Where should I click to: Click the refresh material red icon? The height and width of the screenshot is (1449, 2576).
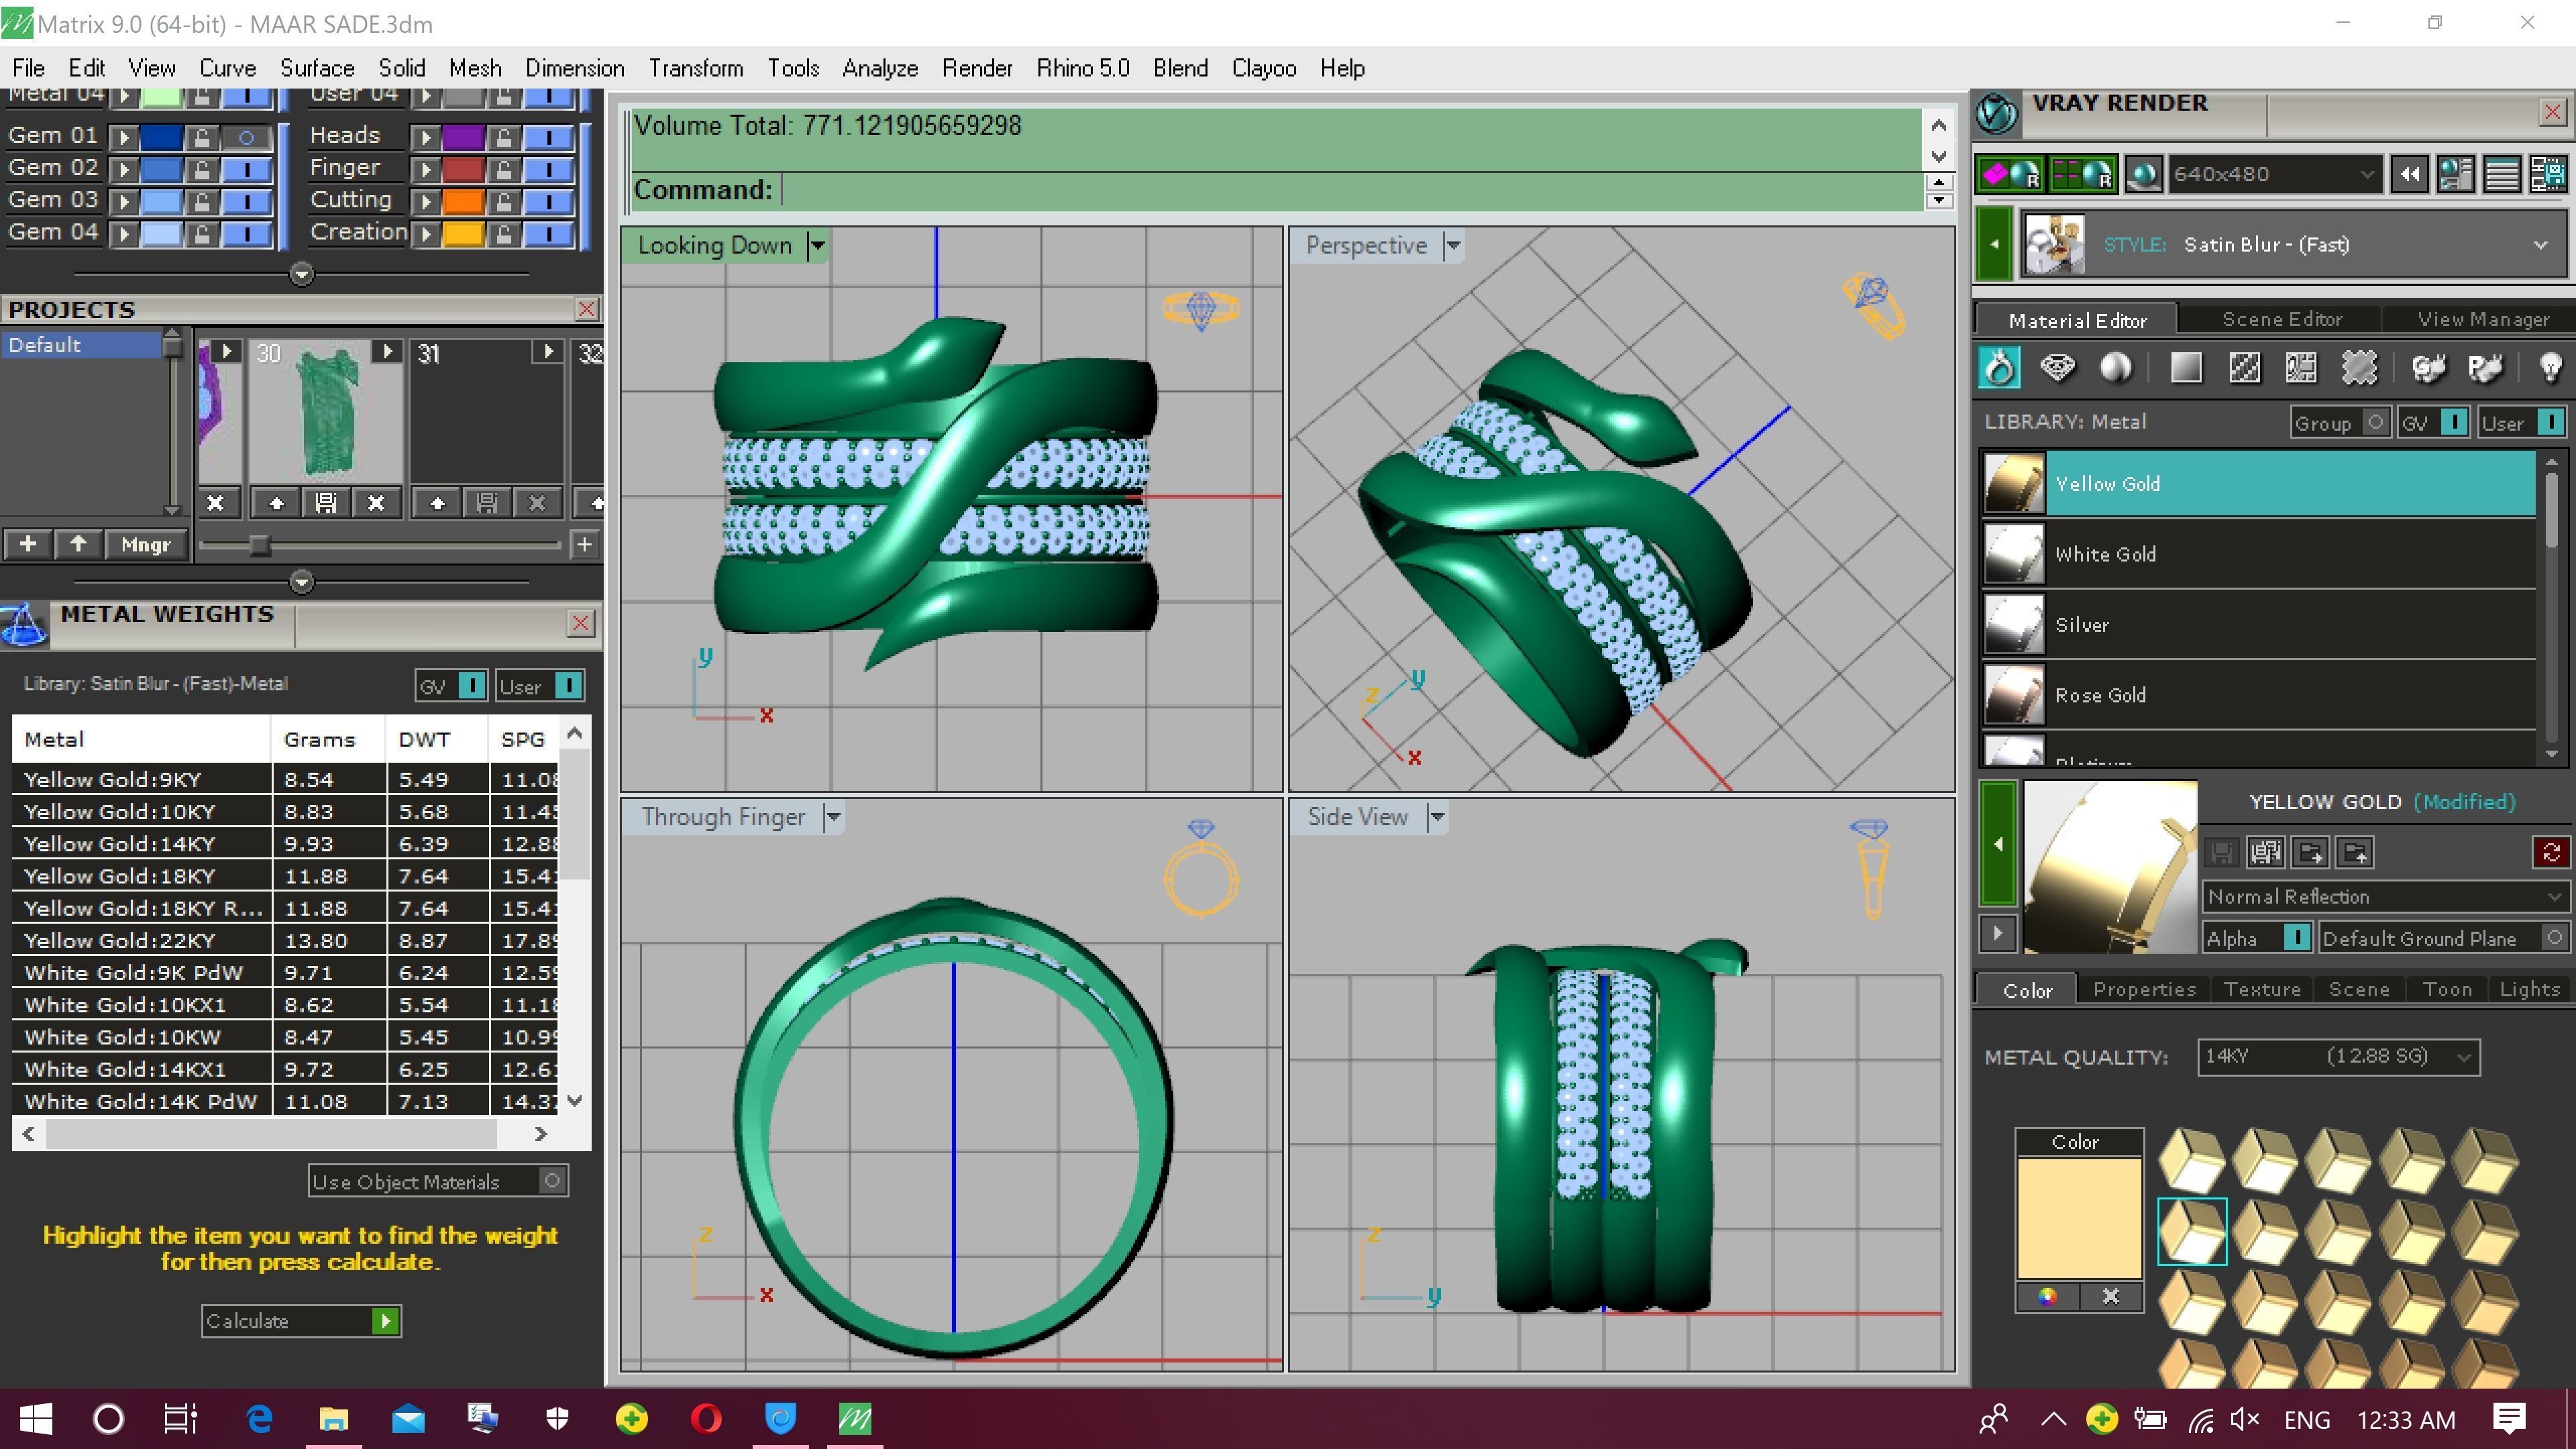point(2551,853)
